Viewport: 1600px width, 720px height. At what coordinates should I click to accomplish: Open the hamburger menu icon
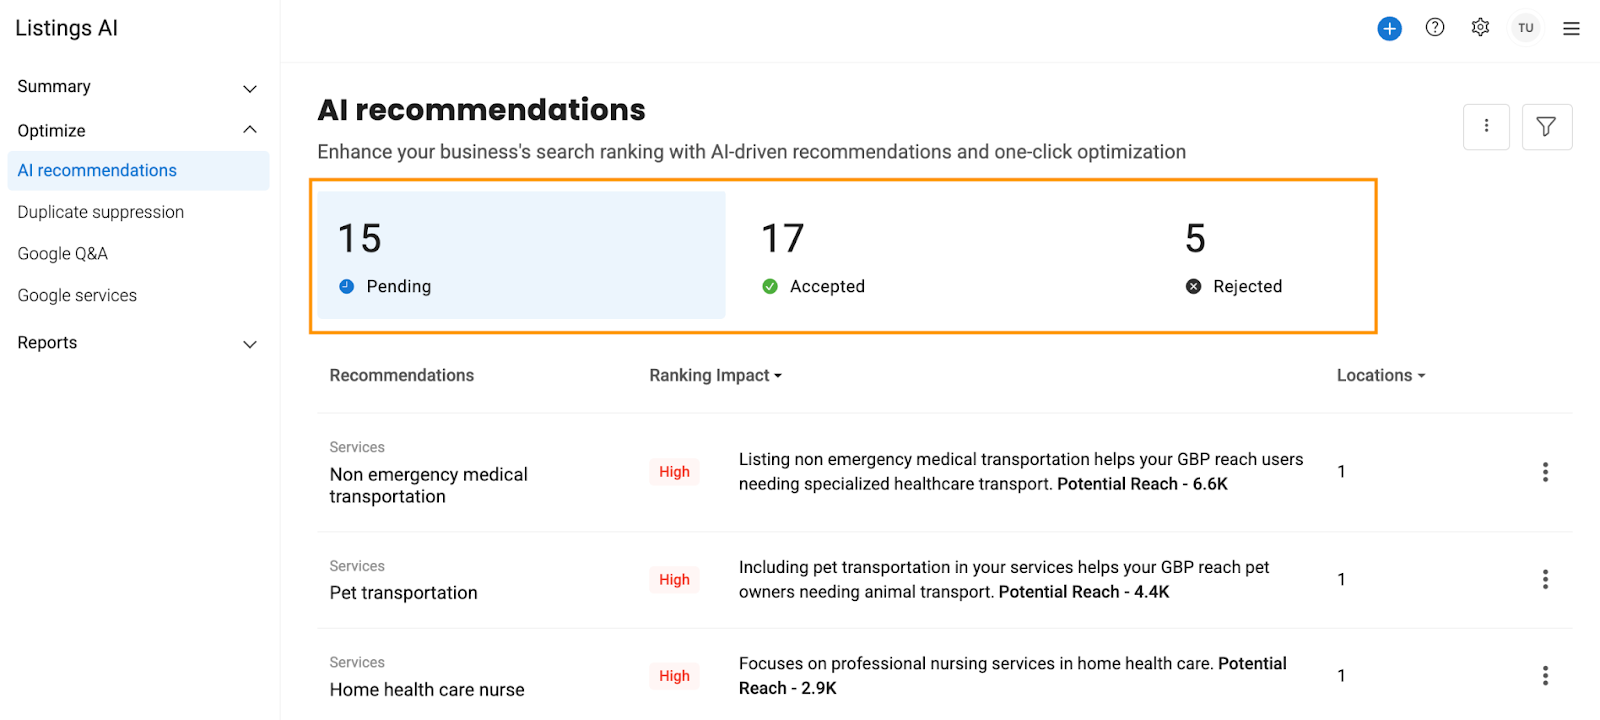1571,29
